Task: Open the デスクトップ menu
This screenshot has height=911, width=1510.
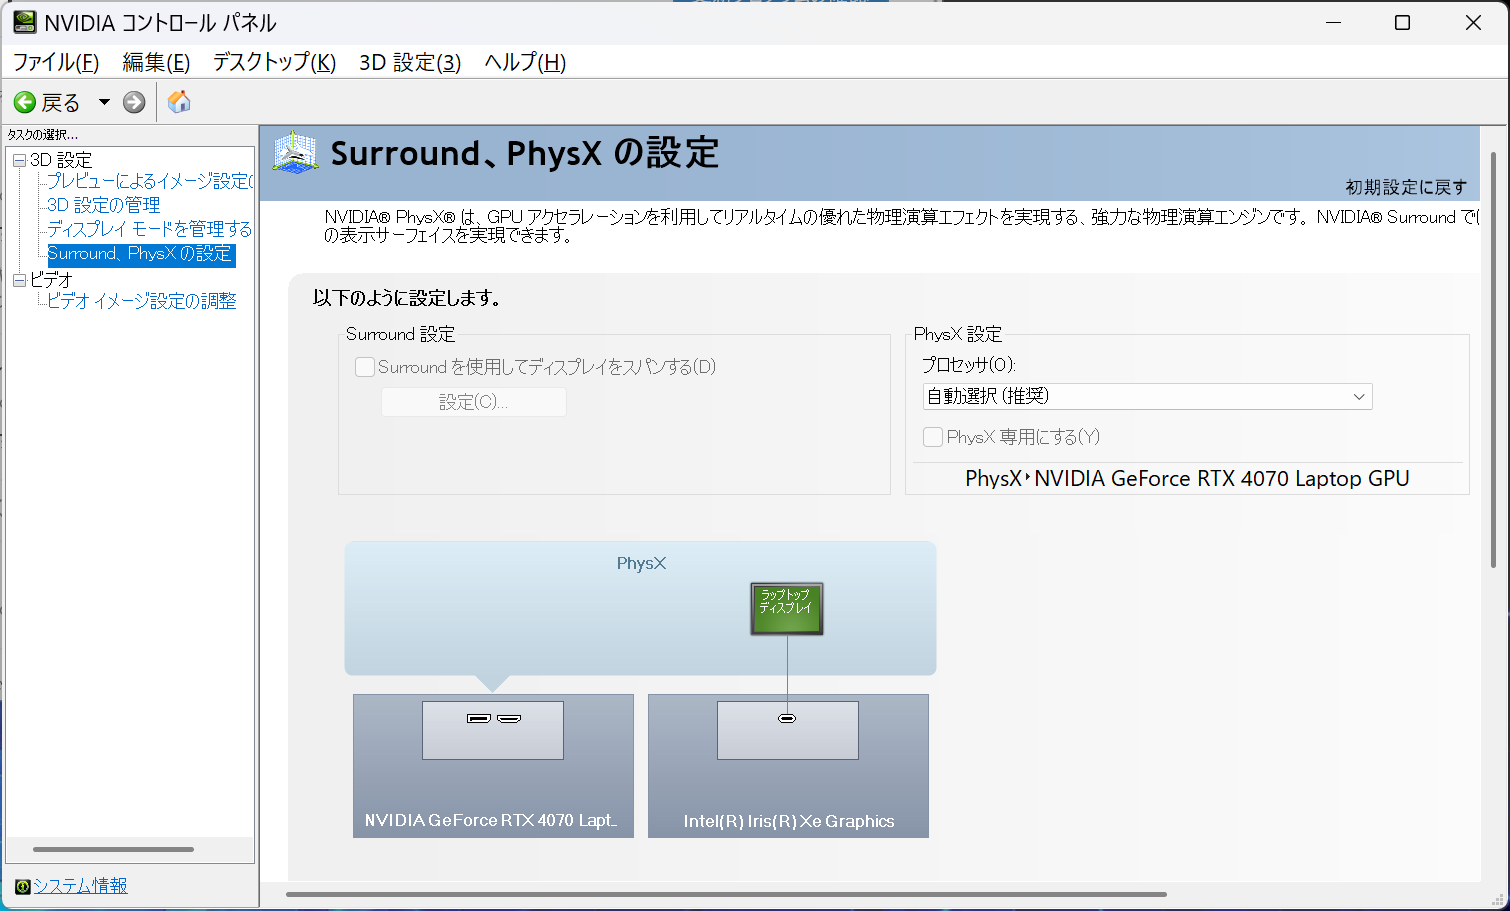Action: click(x=274, y=62)
